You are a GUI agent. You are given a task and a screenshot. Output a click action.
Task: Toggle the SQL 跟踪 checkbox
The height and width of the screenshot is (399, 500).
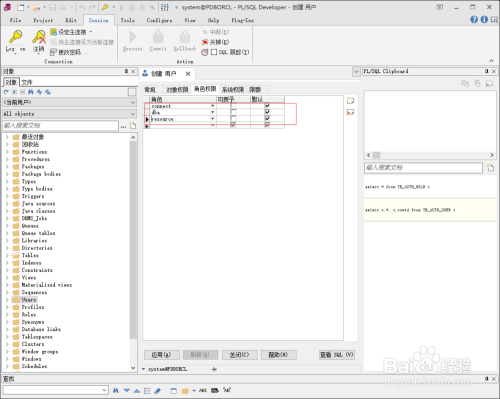tap(214, 52)
